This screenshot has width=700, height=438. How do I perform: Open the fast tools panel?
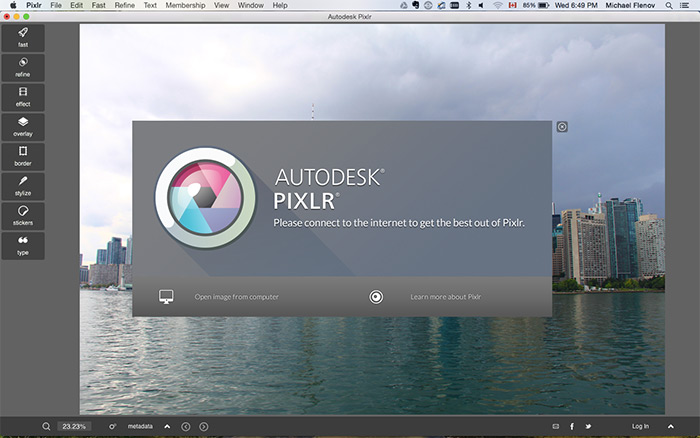coord(23,37)
